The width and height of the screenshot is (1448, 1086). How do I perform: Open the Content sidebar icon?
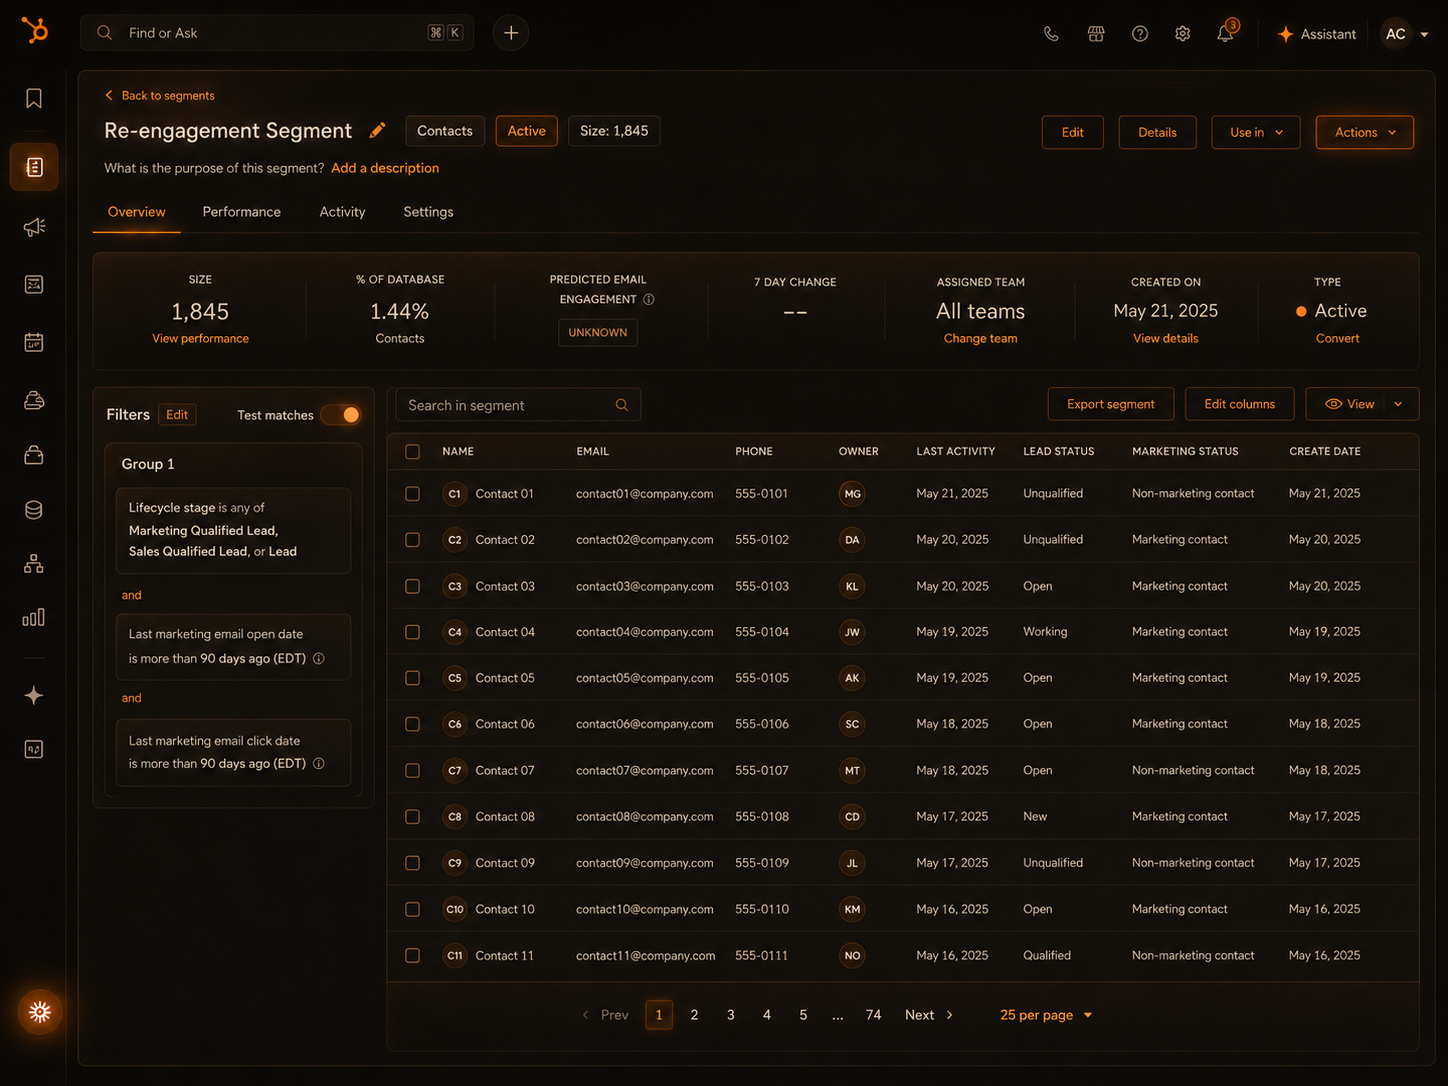(34, 285)
